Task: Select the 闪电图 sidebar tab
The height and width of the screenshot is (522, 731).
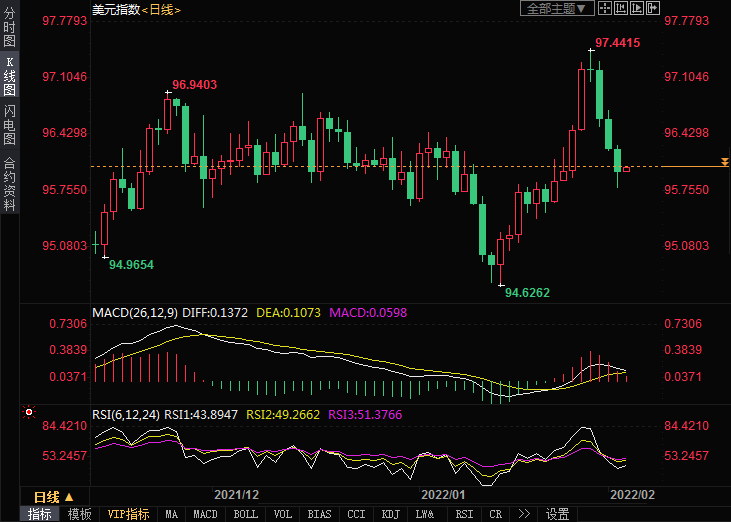Action: [9, 125]
